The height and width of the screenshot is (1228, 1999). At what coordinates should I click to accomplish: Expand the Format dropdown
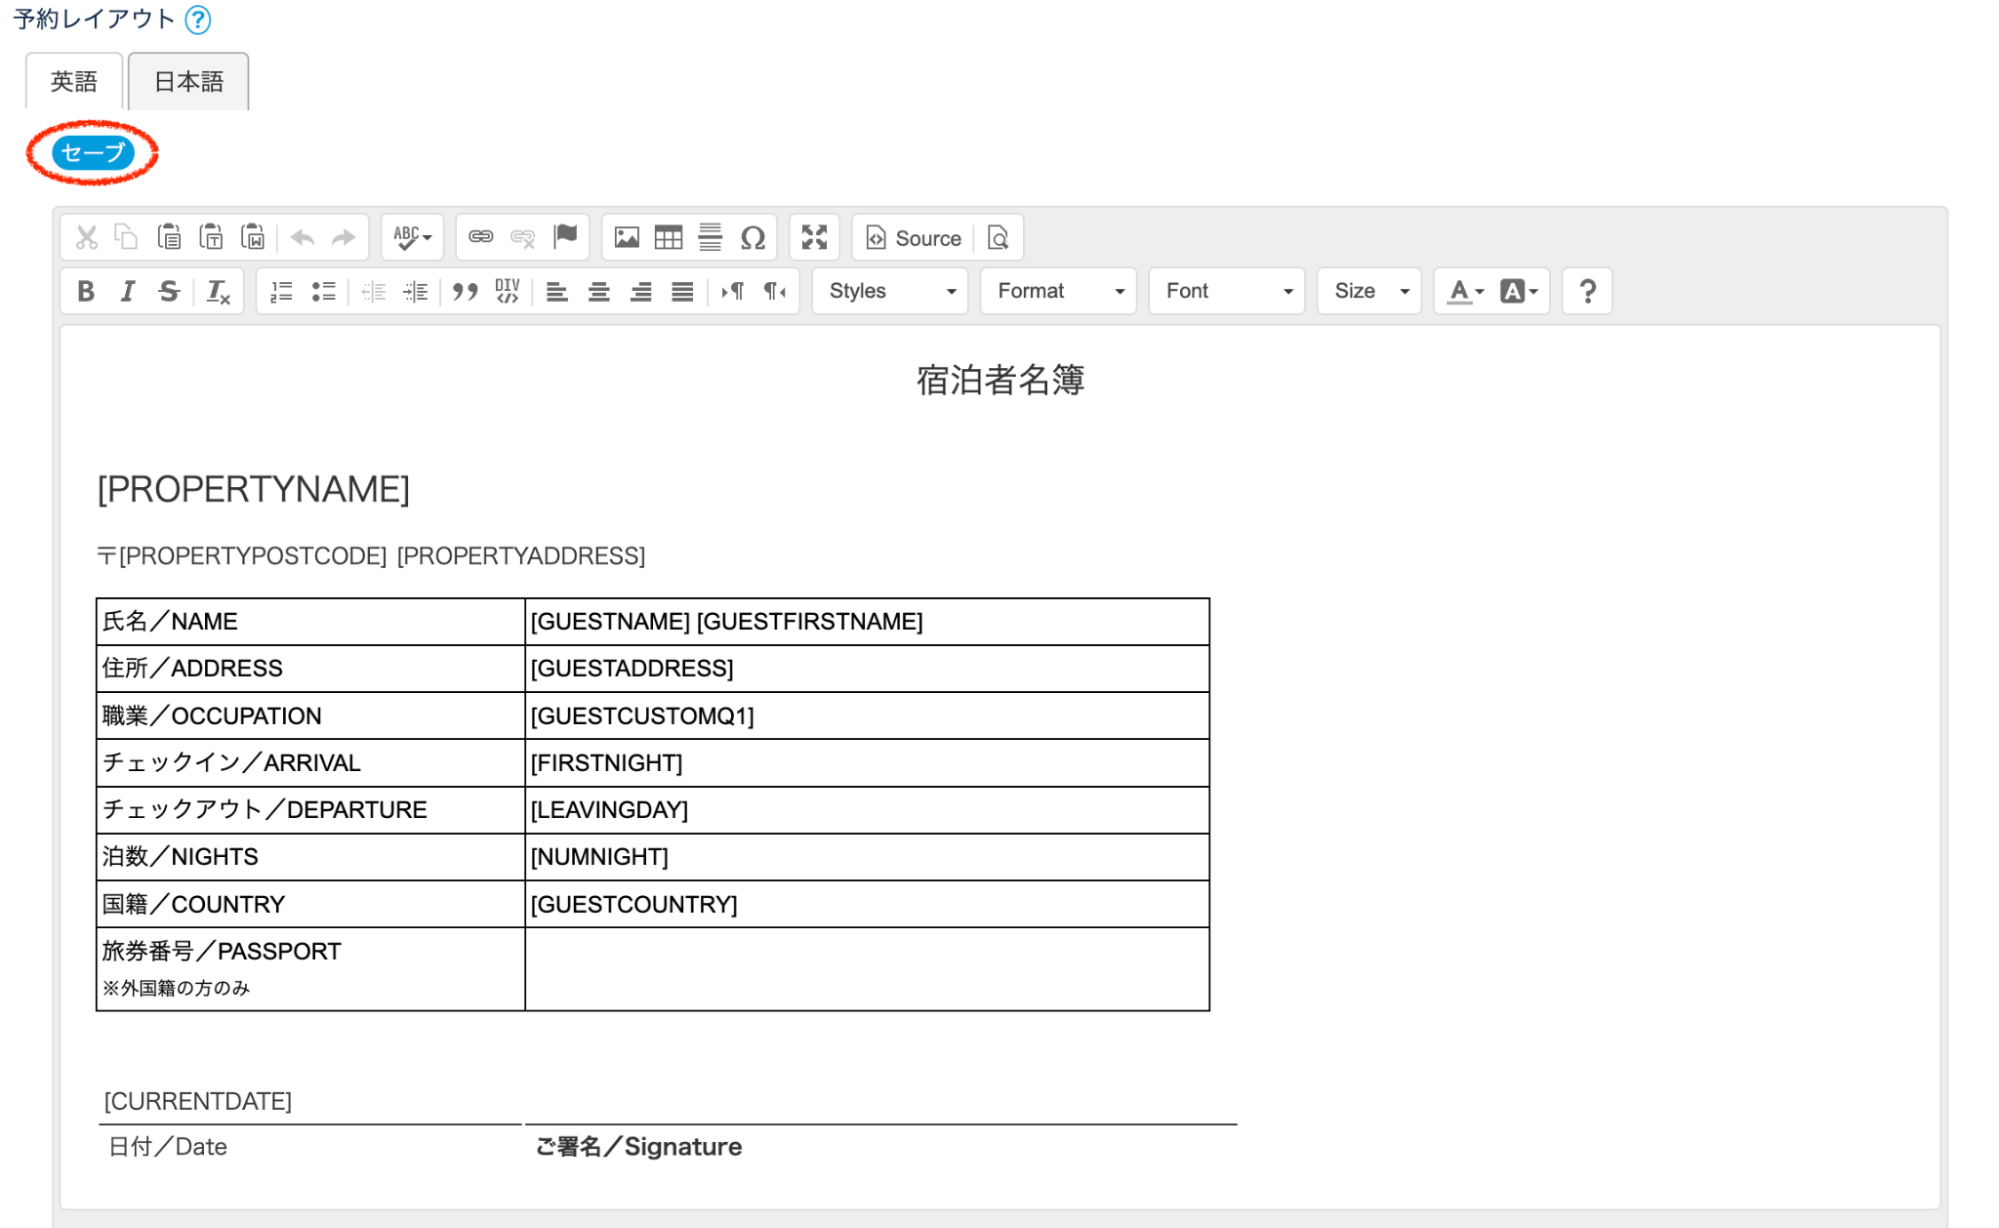coord(1058,291)
